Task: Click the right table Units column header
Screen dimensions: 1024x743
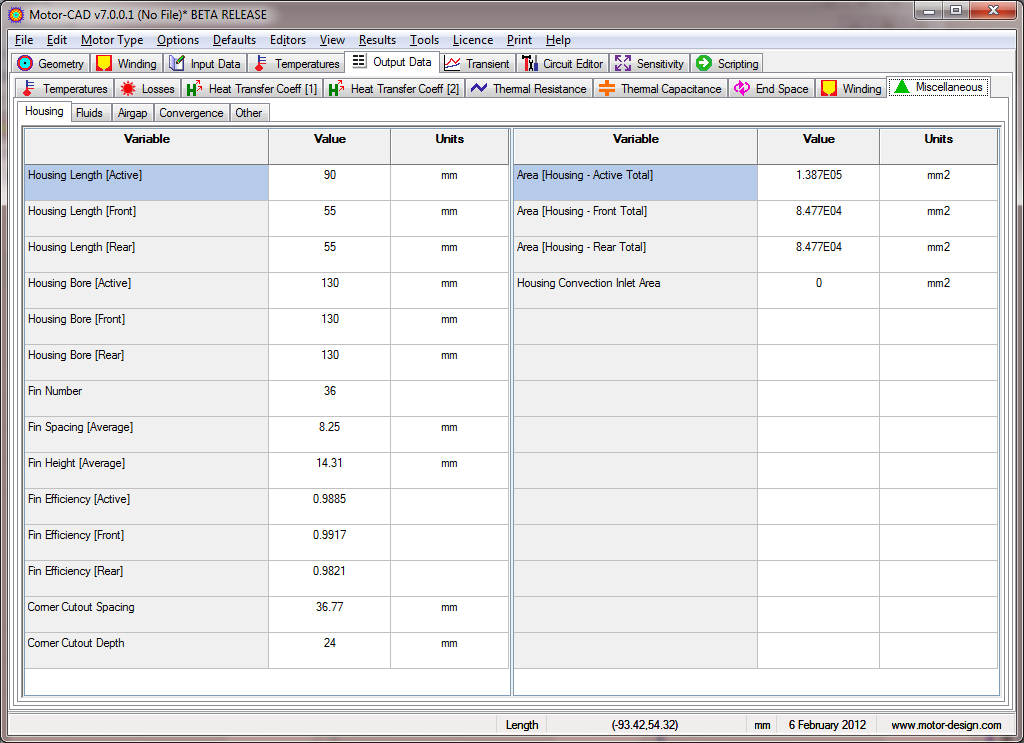Action: click(x=938, y=146)
